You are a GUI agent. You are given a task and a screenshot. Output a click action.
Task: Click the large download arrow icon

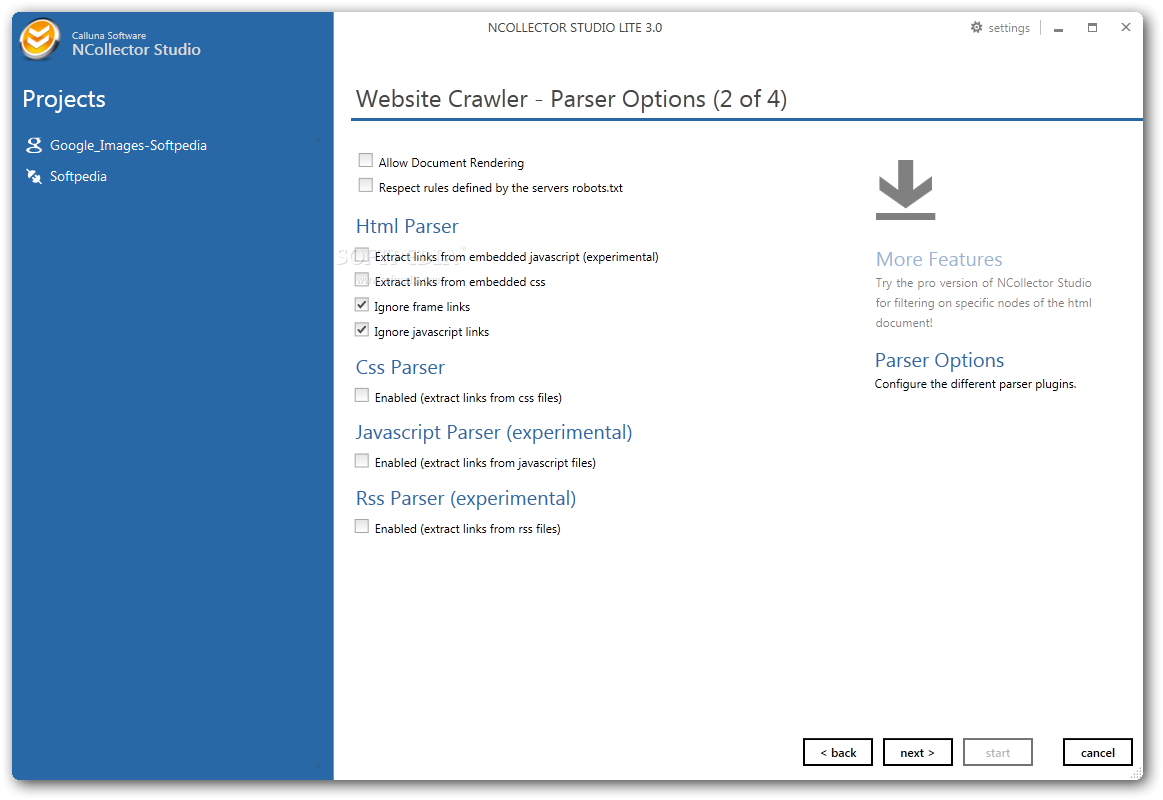(906, 190)
